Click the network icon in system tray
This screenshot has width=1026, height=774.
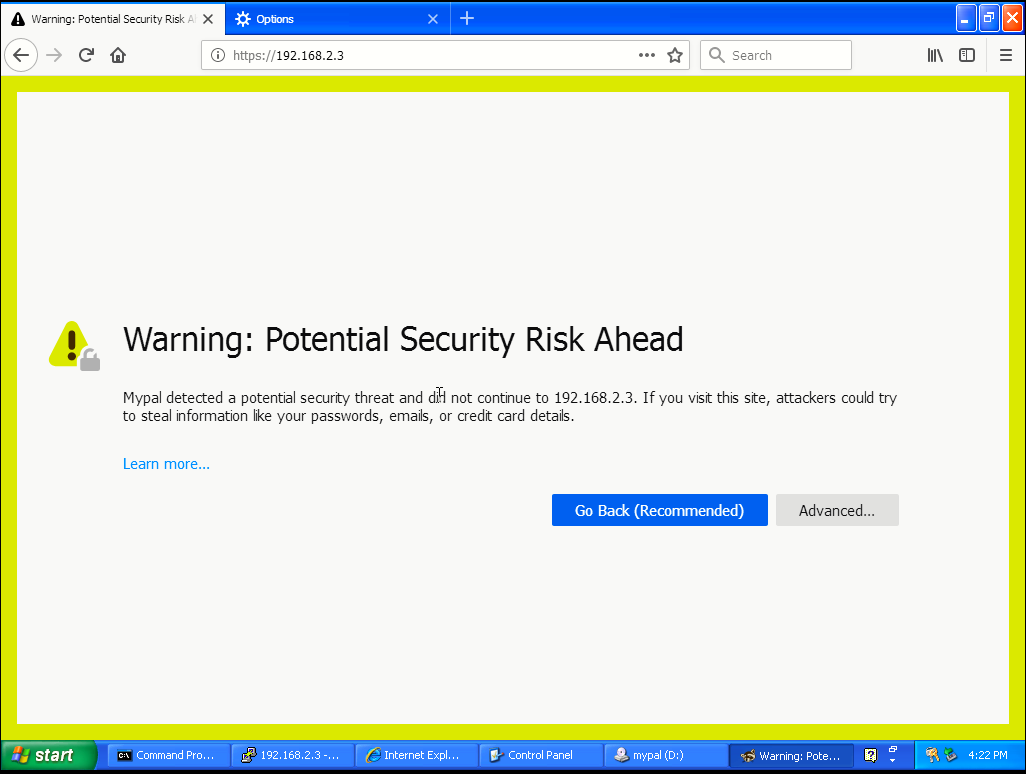click(x=951, y=755)
